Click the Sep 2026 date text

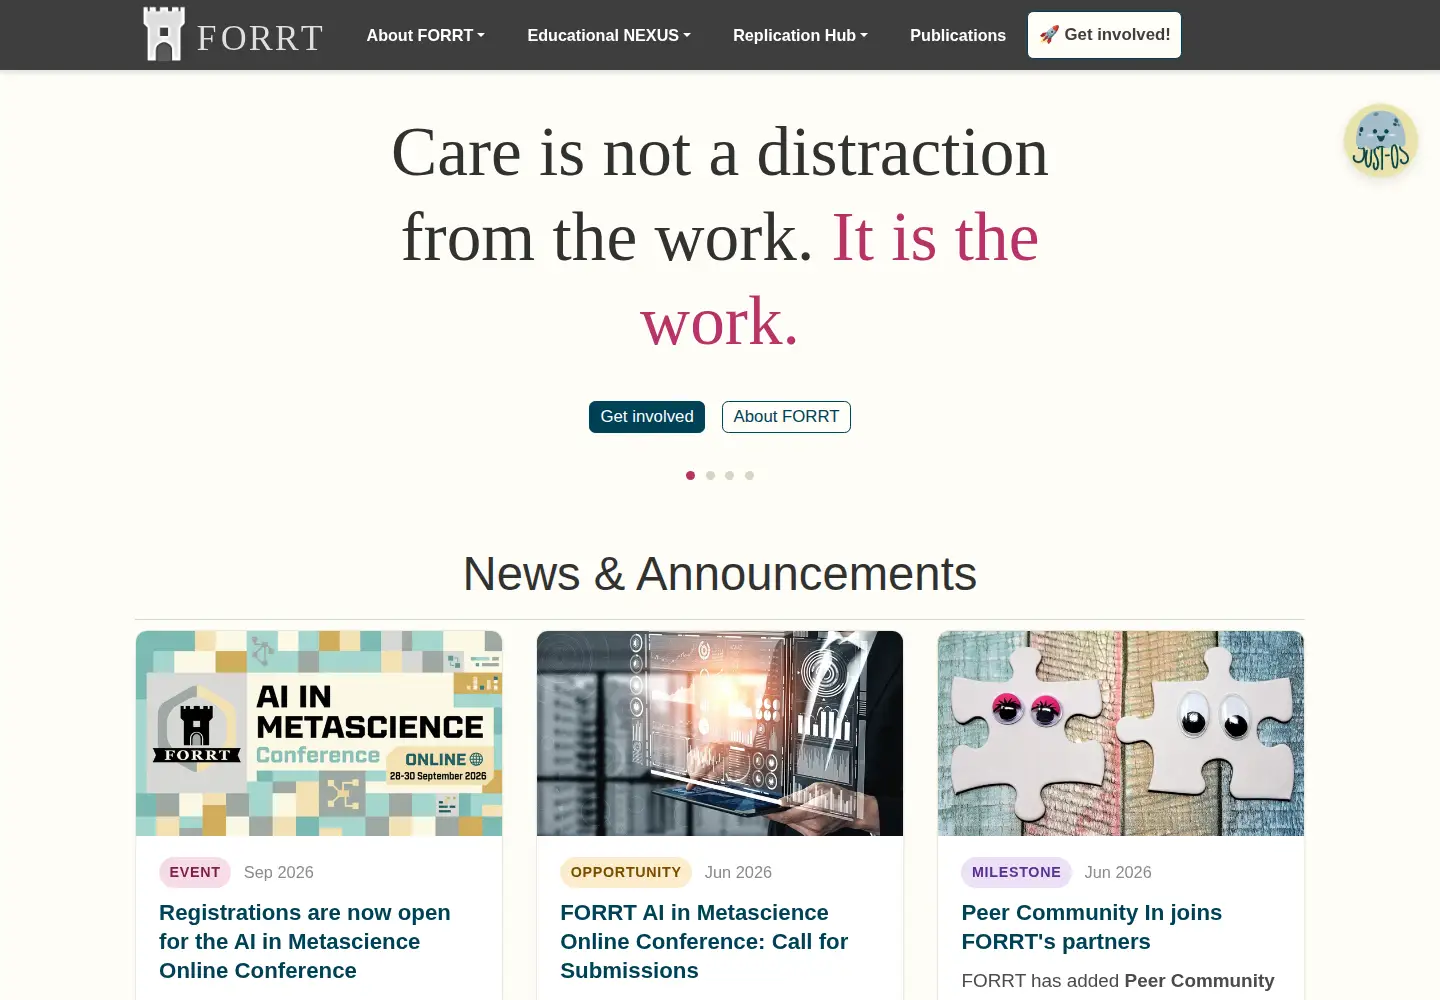click(x=279, y=872)
